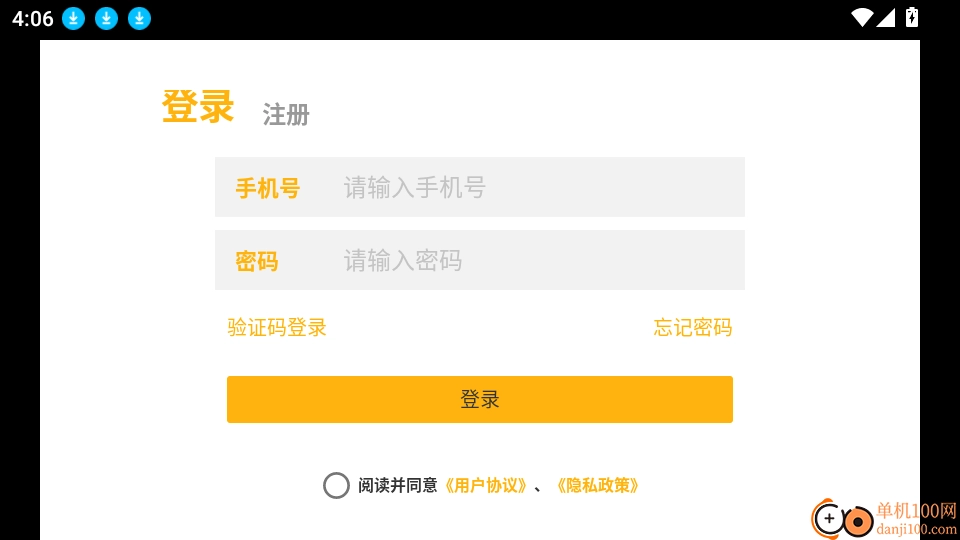Screen dimensions: 960x540
Task: Check the agree-to-terms circle checkbox
Action: (336, 485)
